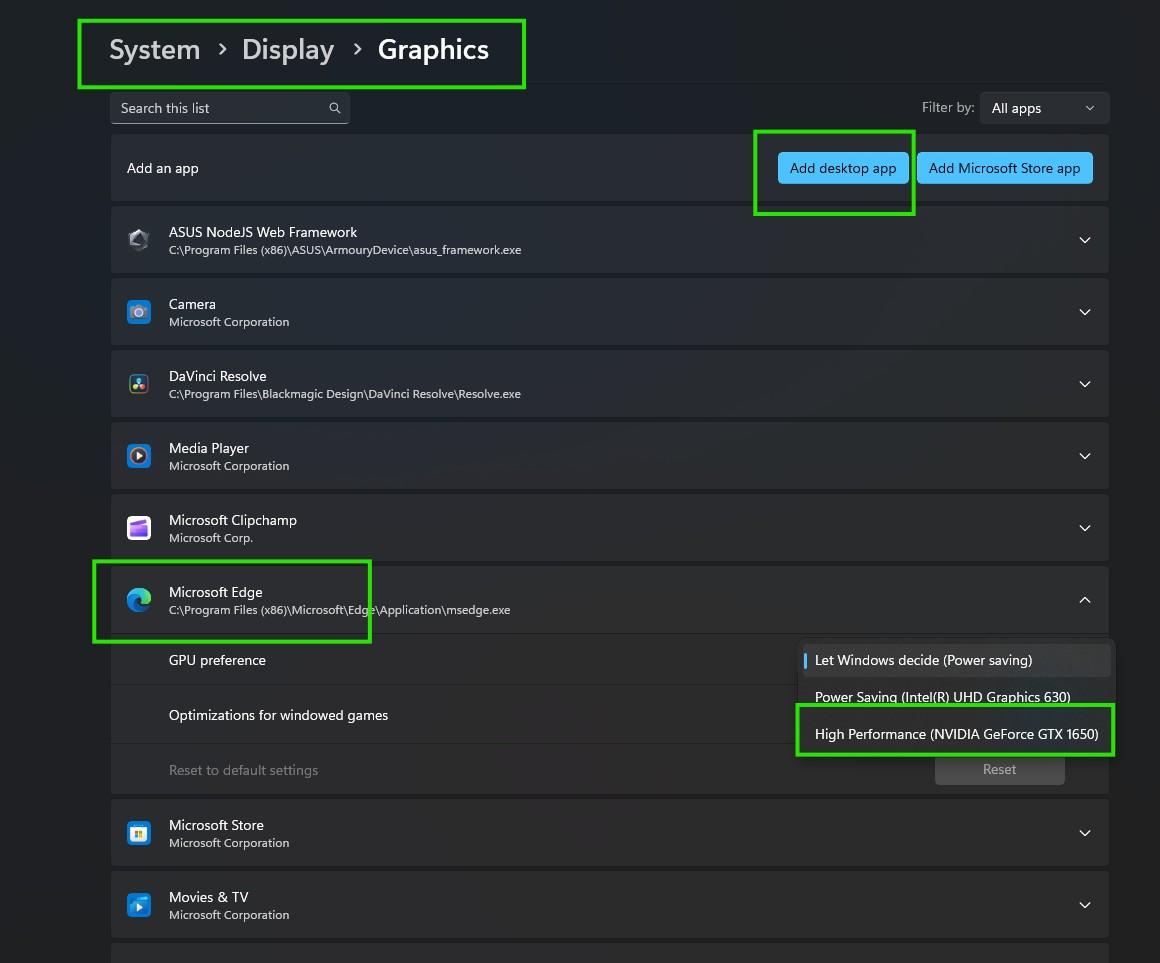Click the Media Player app icon
The height and width of the screenshot is (963, 1160).
(139, 456)
